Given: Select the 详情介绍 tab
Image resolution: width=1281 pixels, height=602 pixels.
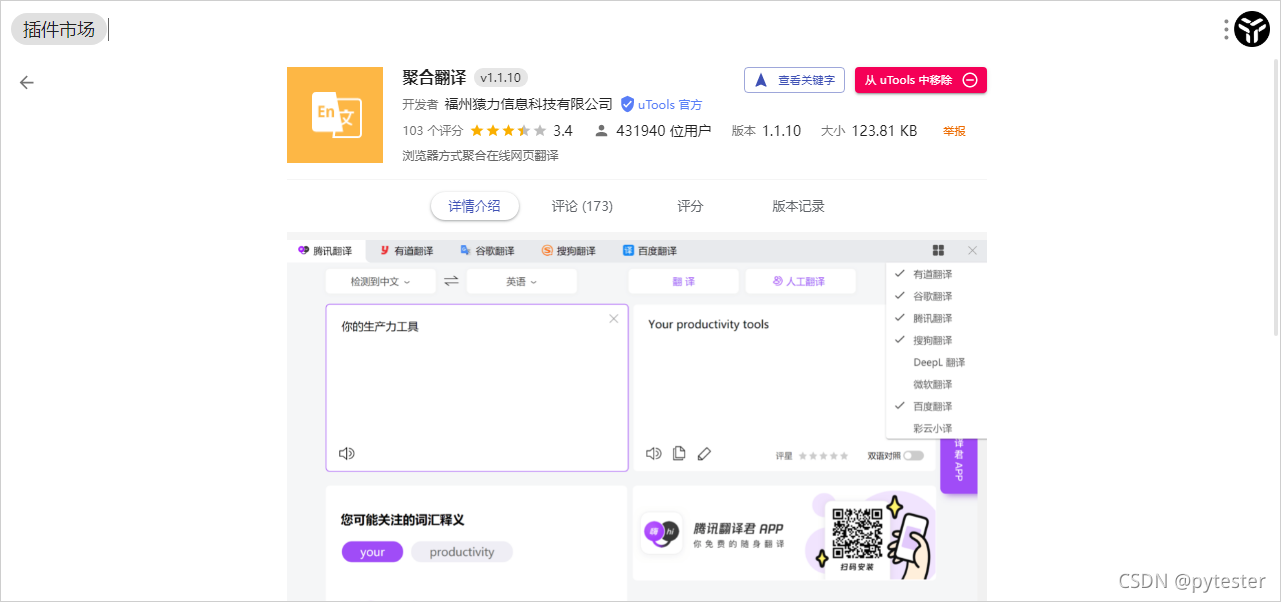Looking at the screenshot, I should [x=474, y=206].
